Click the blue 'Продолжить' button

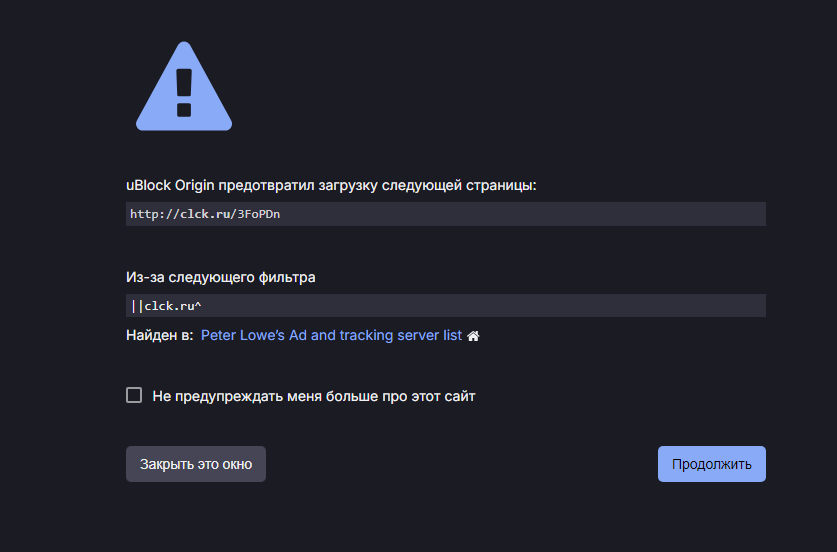[712, 464]
